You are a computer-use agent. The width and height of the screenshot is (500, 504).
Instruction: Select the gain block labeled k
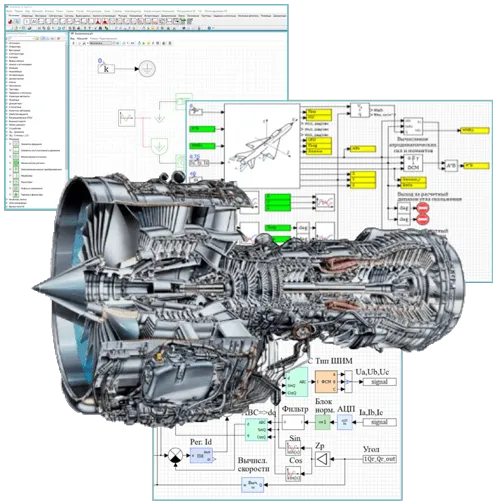(106, 69)
